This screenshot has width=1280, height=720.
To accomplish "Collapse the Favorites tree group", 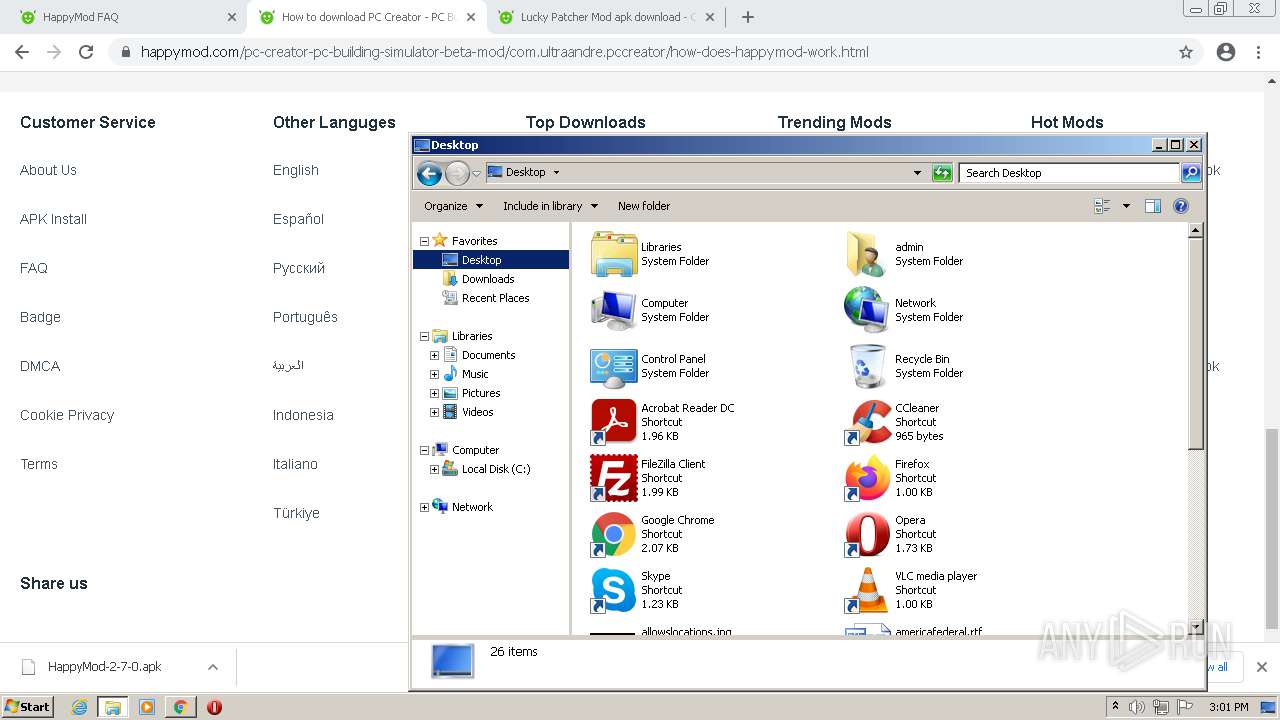I will point(424,241).
